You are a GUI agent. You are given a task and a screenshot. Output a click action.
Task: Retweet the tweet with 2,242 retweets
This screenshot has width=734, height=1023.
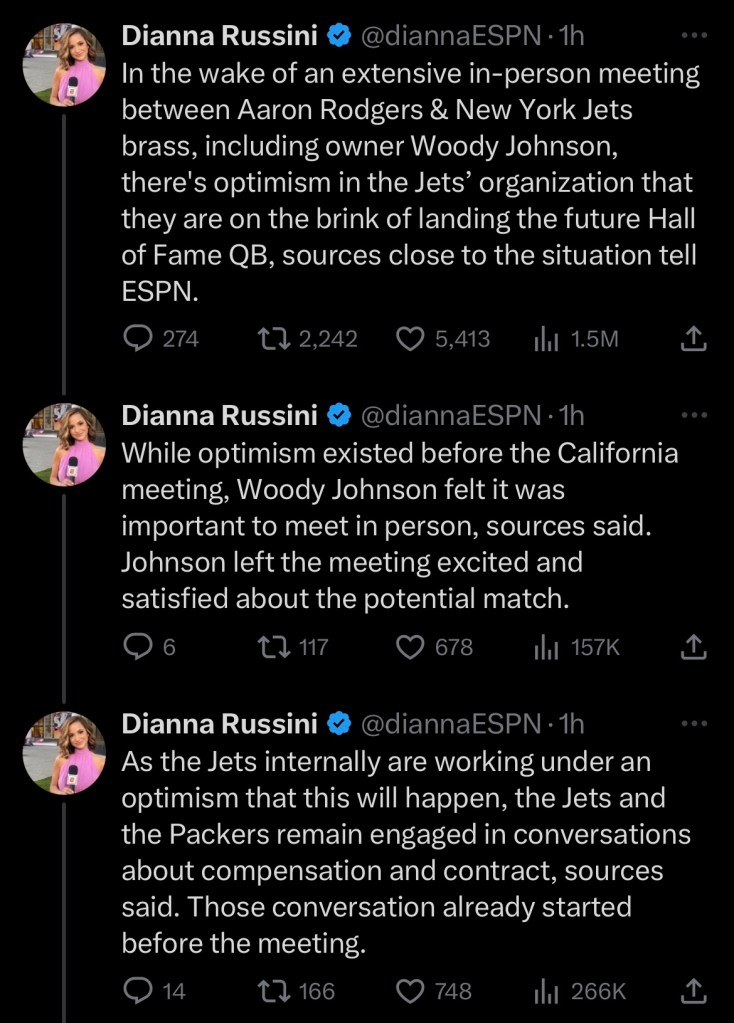(270, 339)
